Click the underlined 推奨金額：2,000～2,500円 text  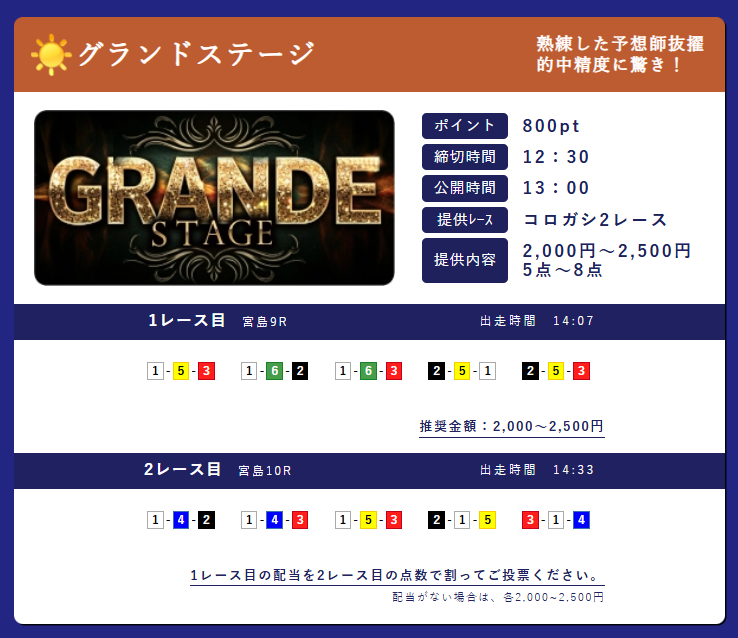(x=511, y=426)
